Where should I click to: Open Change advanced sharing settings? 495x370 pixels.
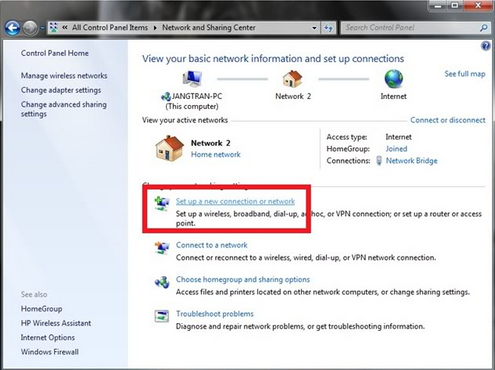(x=64, y=109)
